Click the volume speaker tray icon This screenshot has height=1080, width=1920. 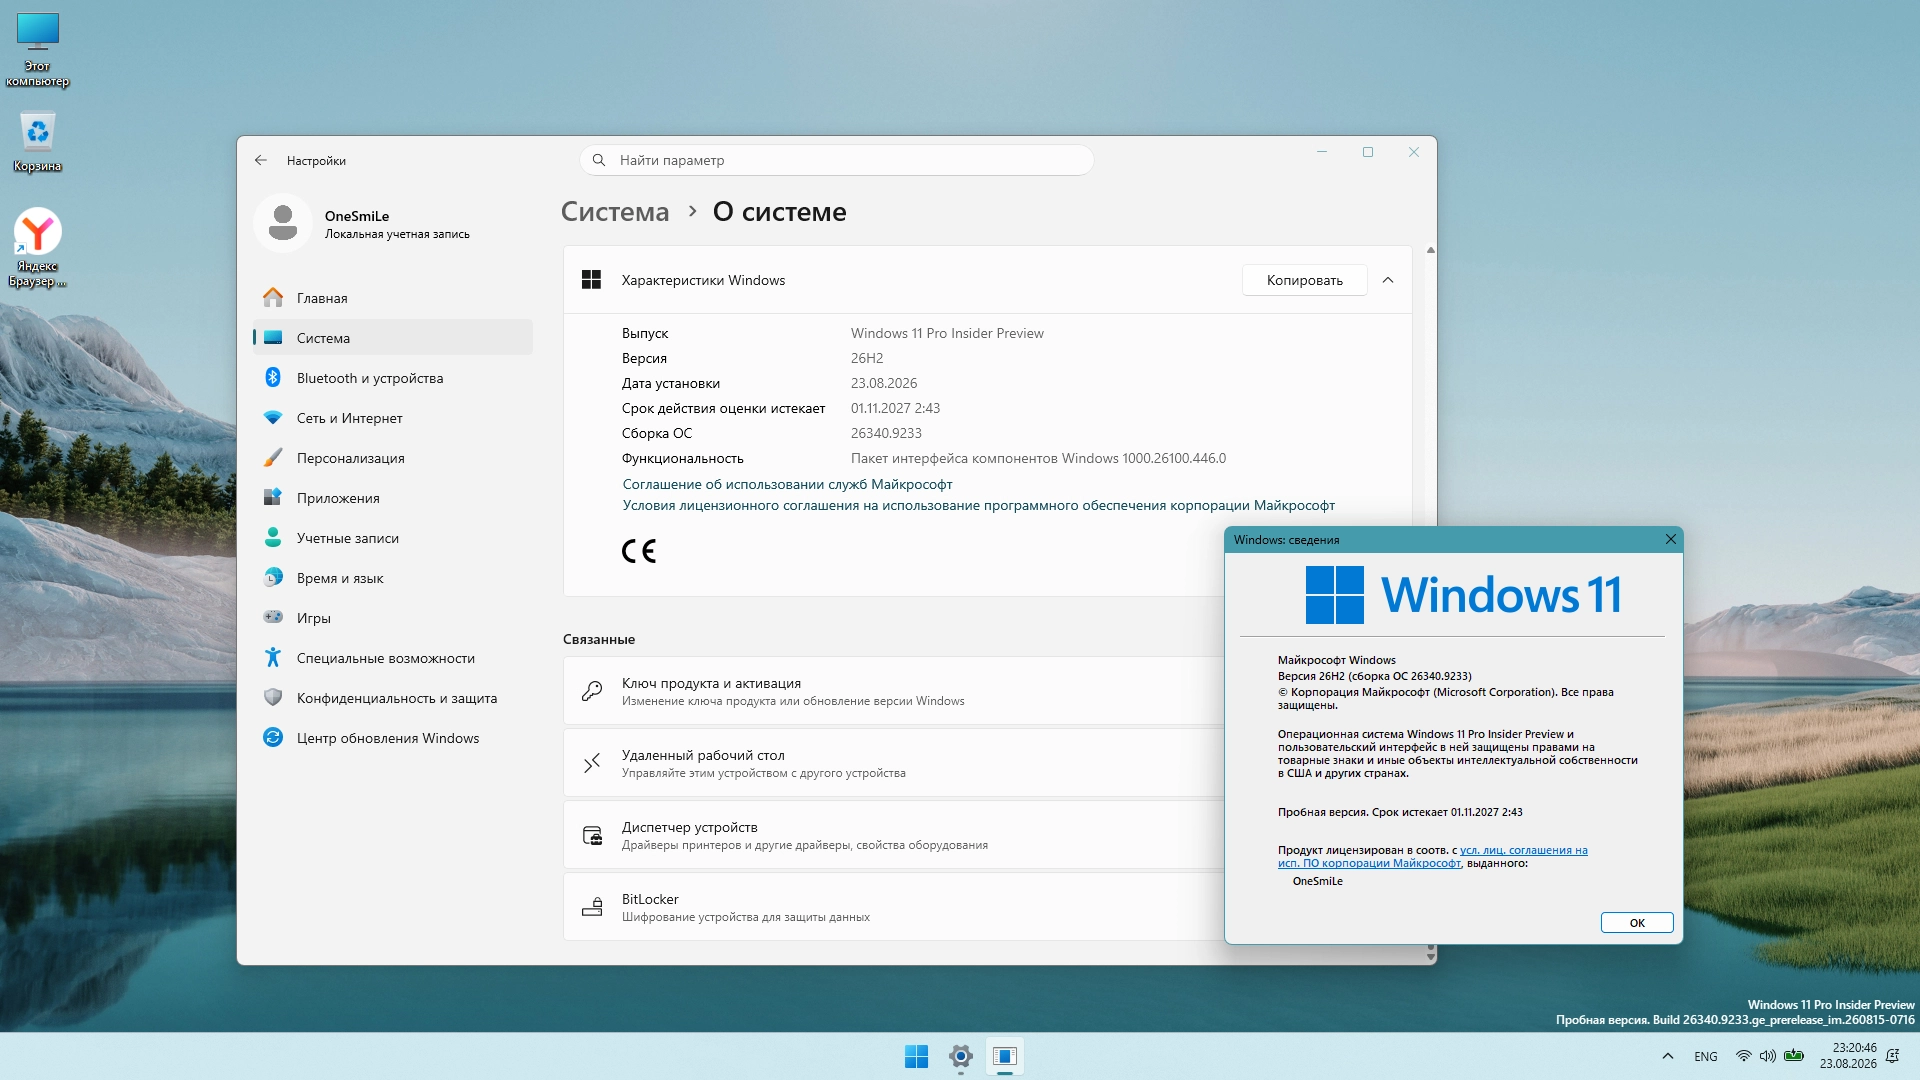pyautogui.click(x=1768, y=1056)
